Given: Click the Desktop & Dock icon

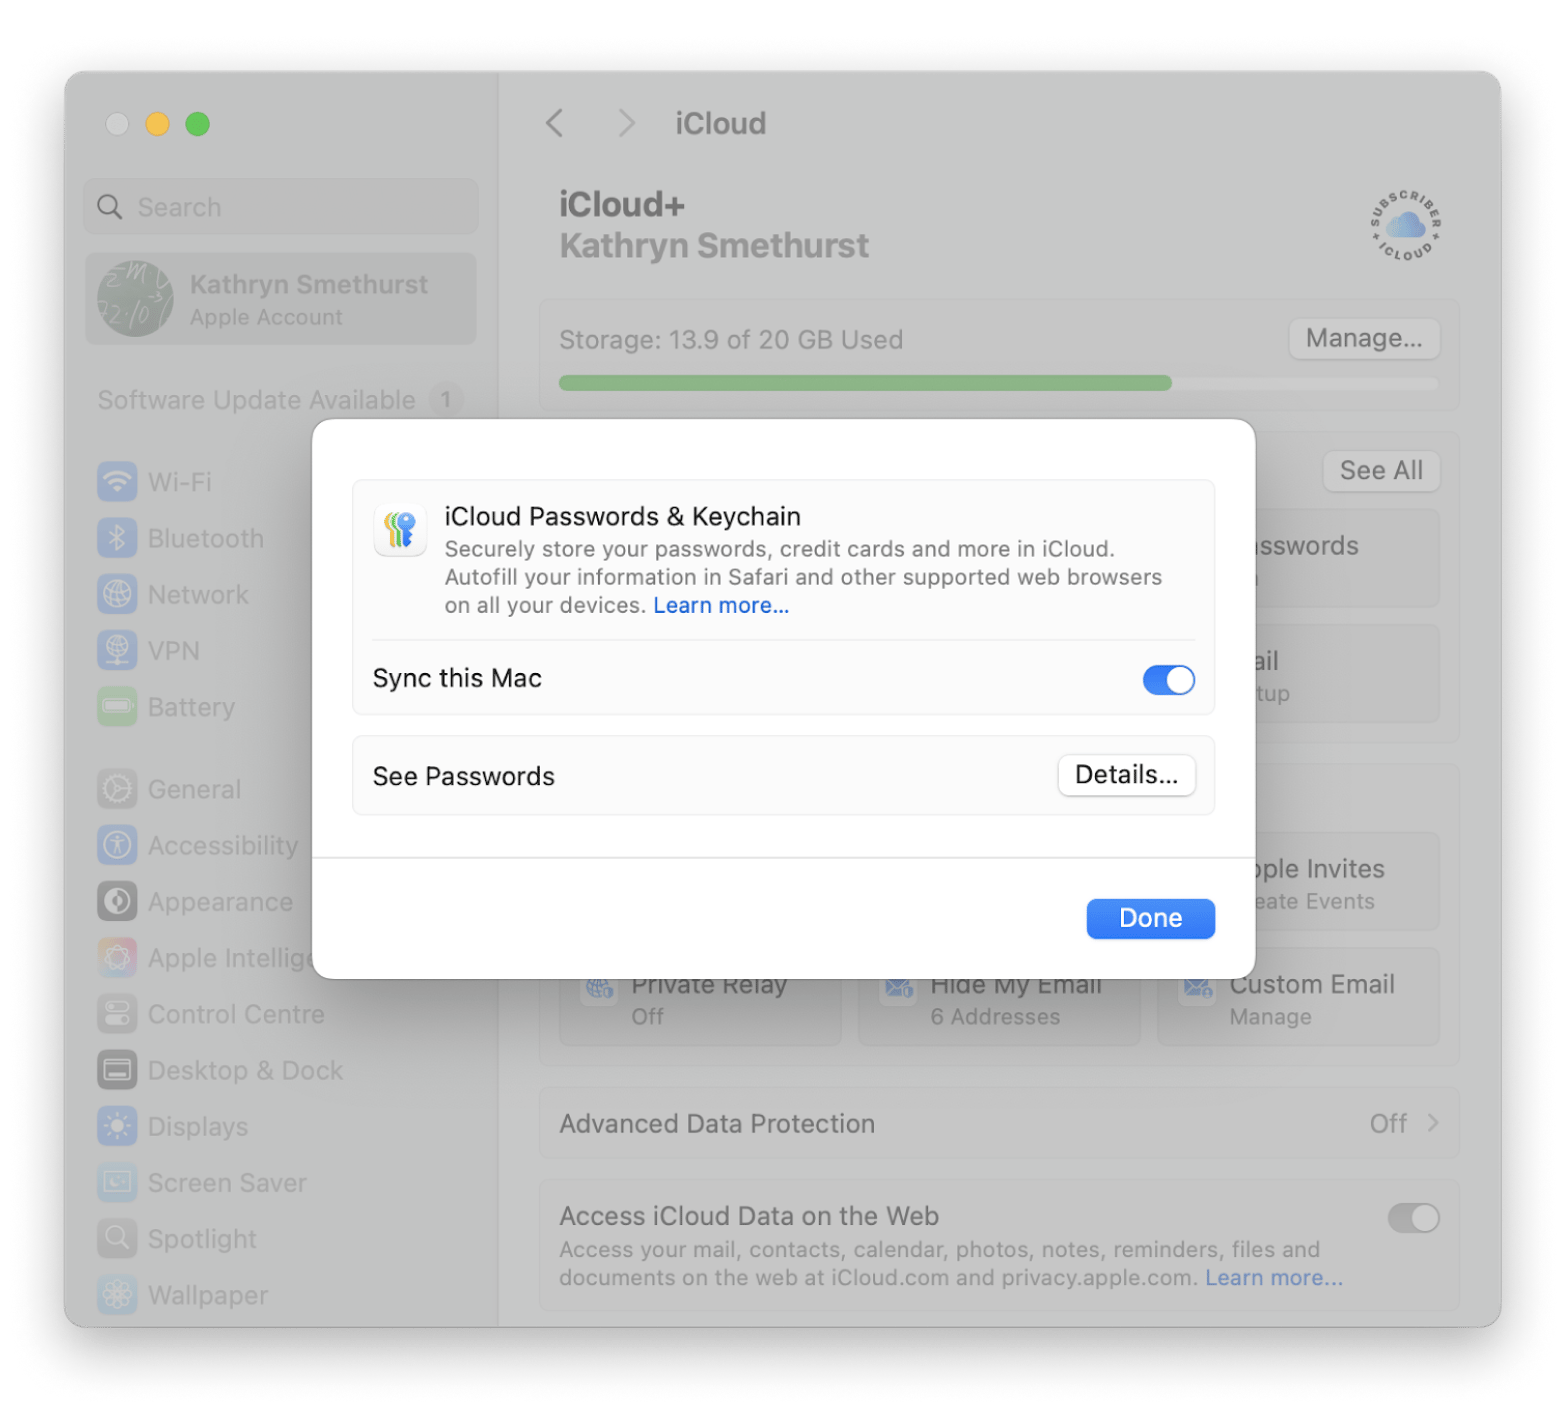Looking at the screenshot, I should 117,1070.
